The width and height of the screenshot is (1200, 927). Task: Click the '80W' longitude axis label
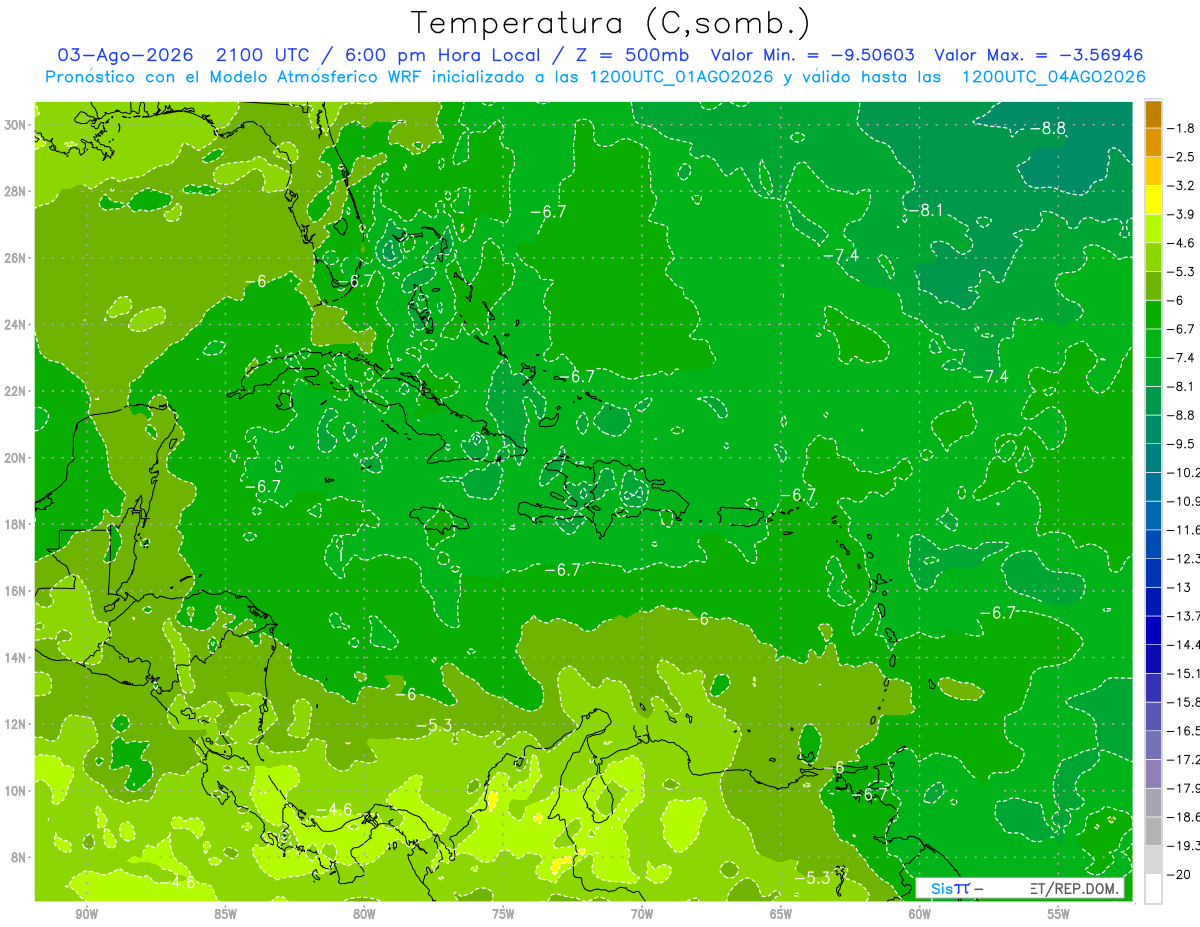pos(364,914)
